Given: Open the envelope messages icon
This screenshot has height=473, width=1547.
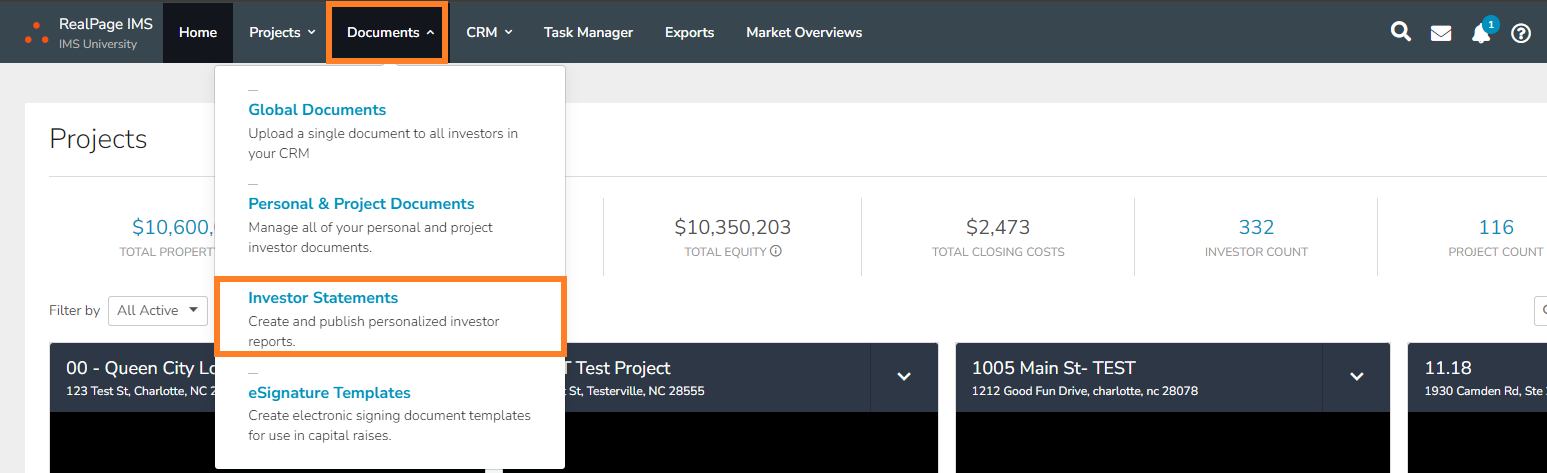Looking at the screenshot, I should click(1440, 33).
